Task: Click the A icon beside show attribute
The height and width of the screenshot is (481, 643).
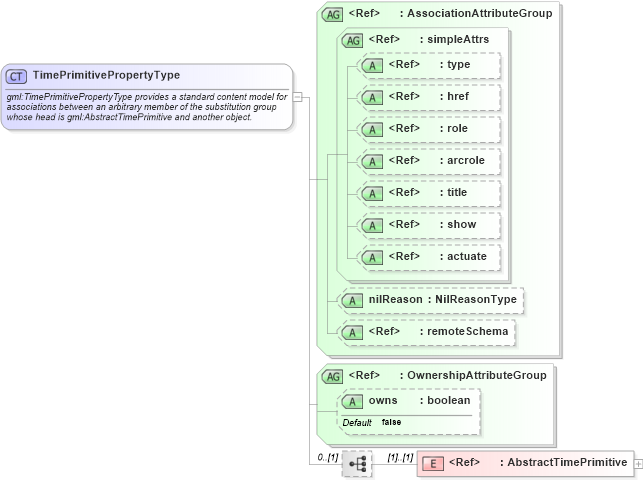Action: click(x=372, y=226)
